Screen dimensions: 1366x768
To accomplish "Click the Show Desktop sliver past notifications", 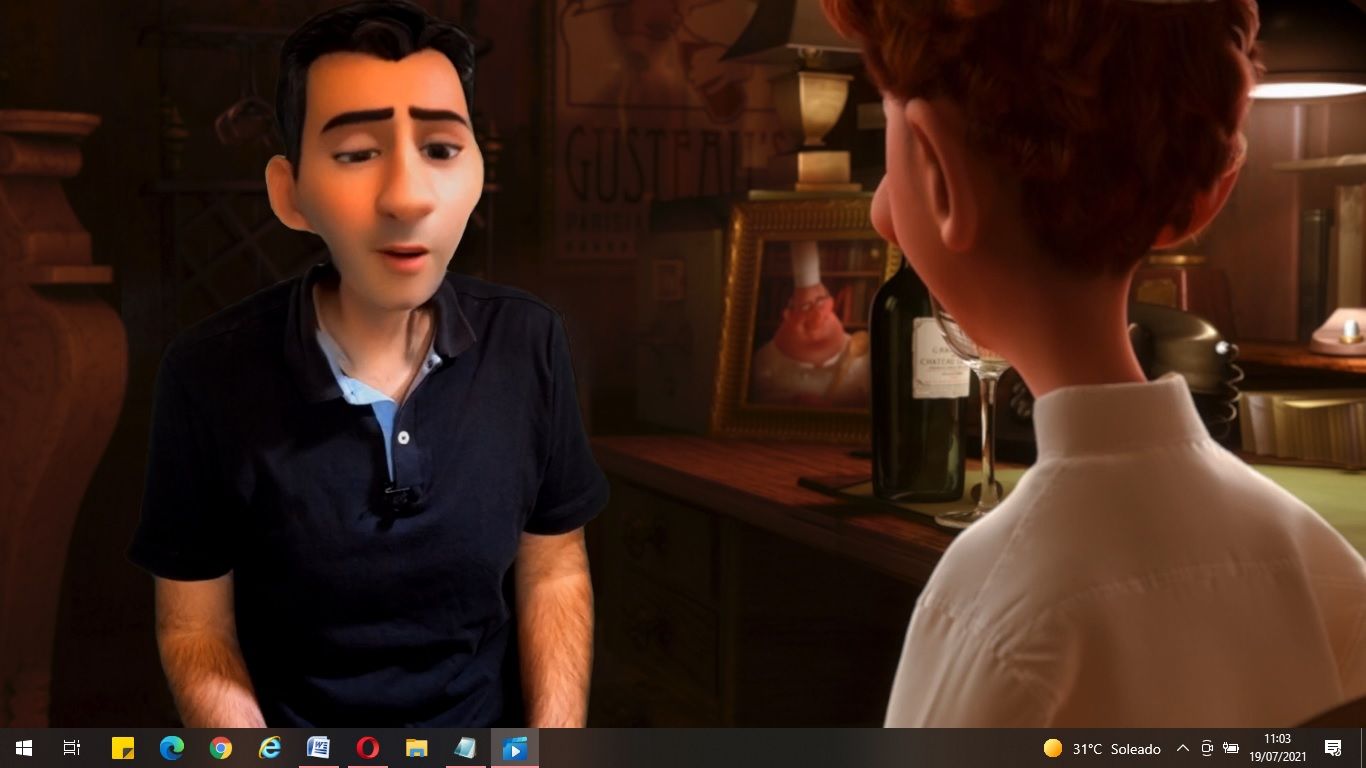I will tap(1363, 748).
